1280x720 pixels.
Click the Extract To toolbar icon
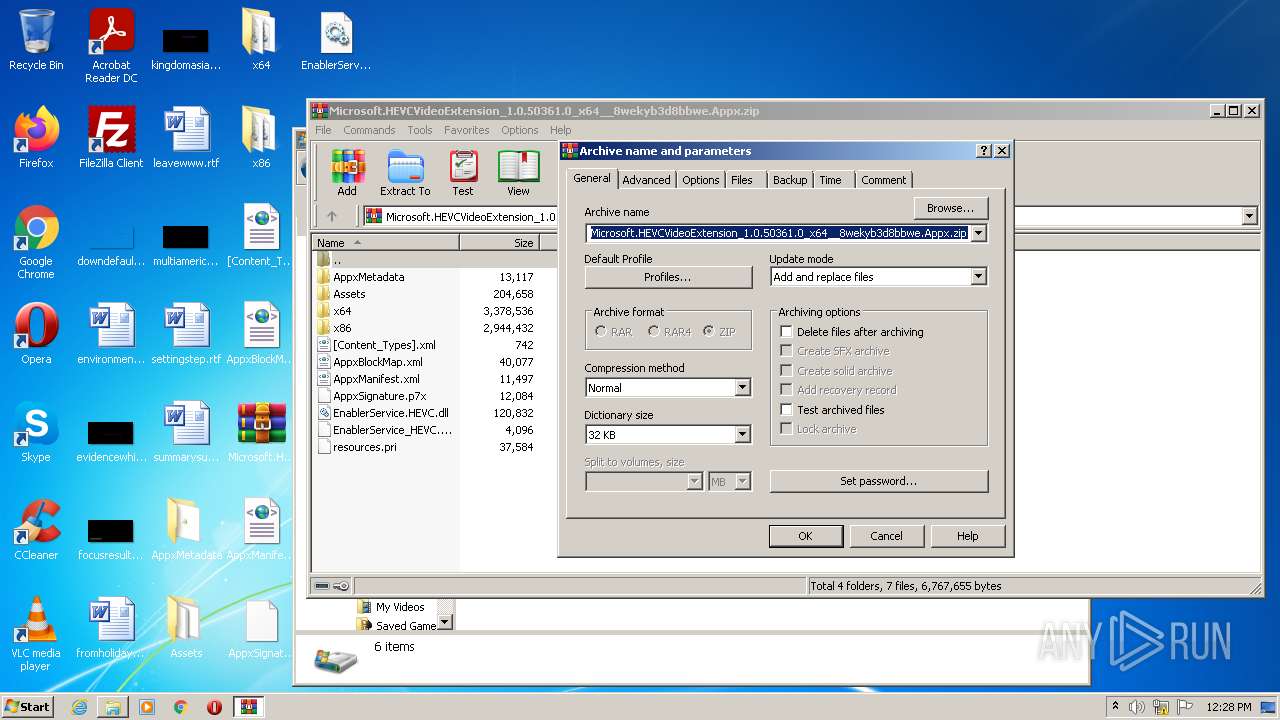point(405,173)
